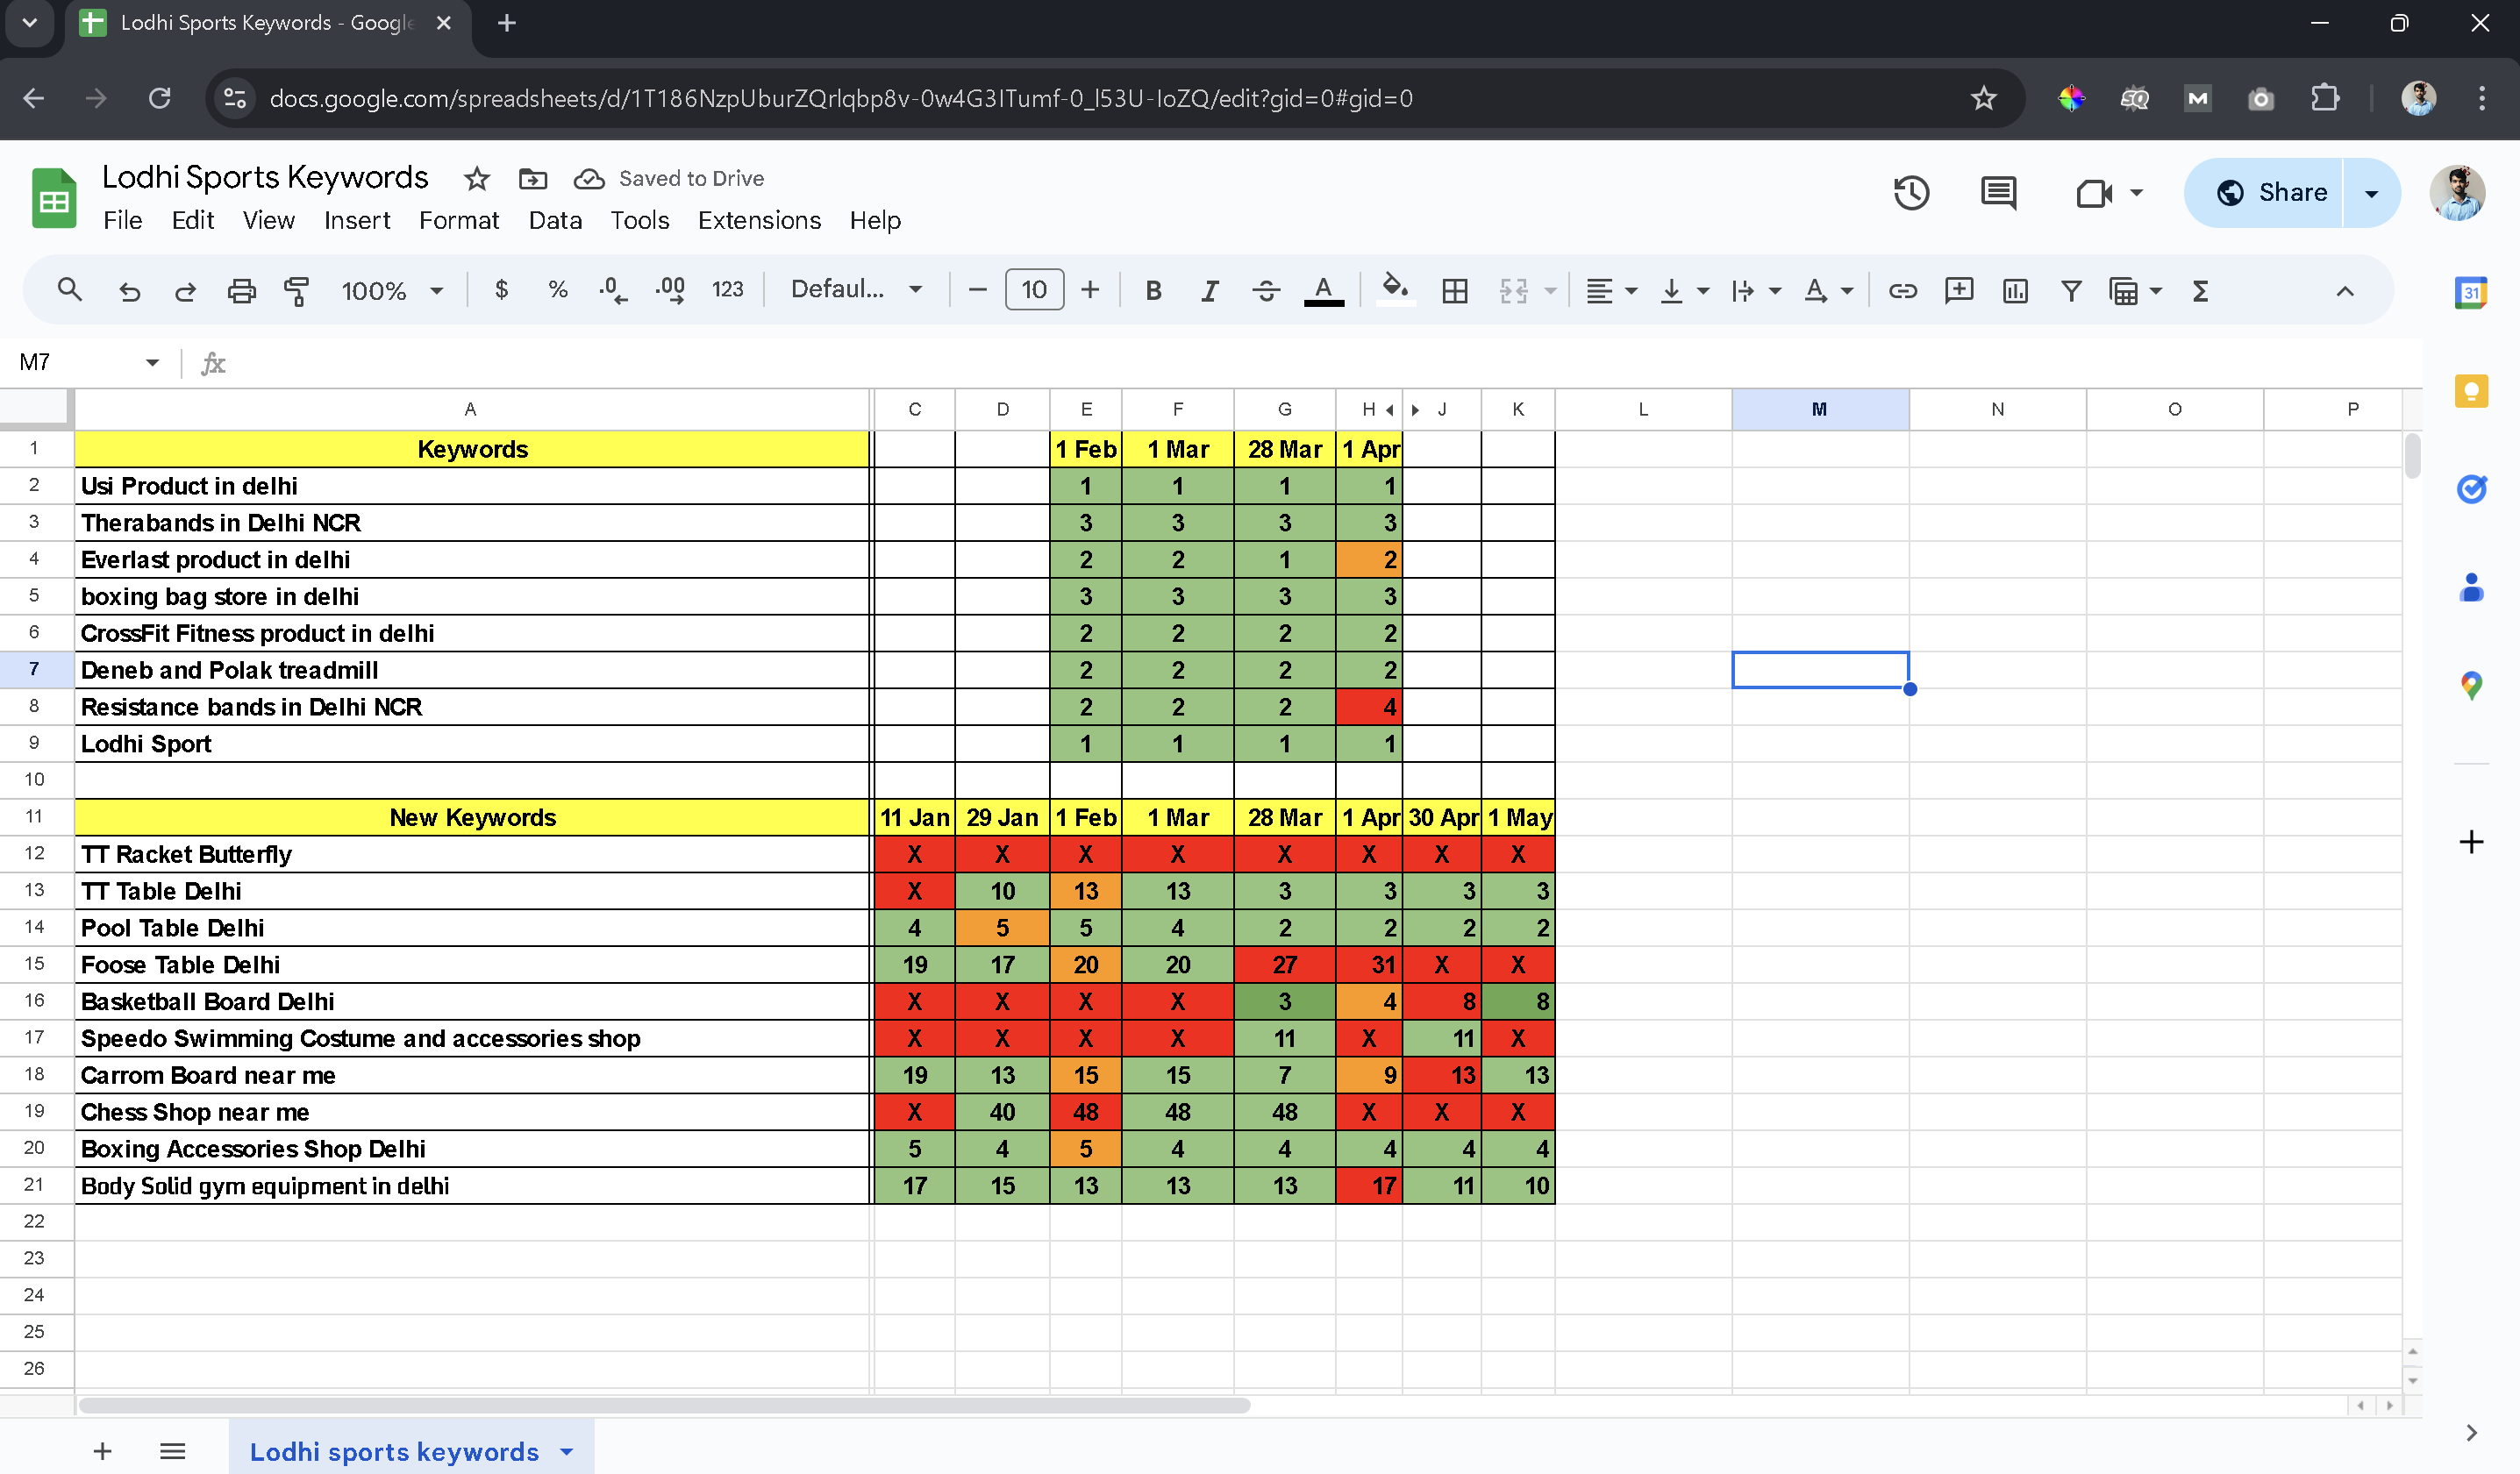
Task: Click the font size input field
Action: click(x=1033, y=290)
